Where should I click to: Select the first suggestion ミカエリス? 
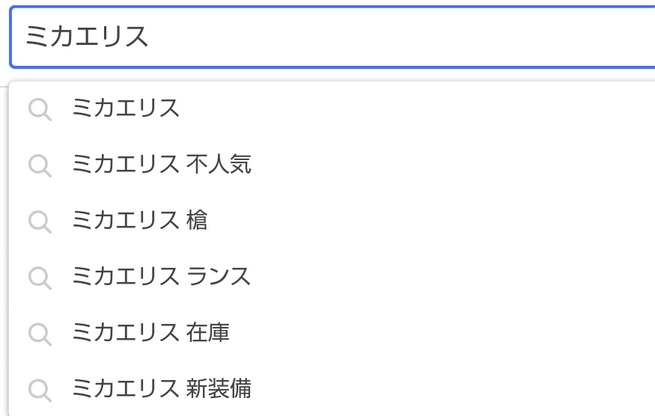pyautogui.click(x=332, y=109)
